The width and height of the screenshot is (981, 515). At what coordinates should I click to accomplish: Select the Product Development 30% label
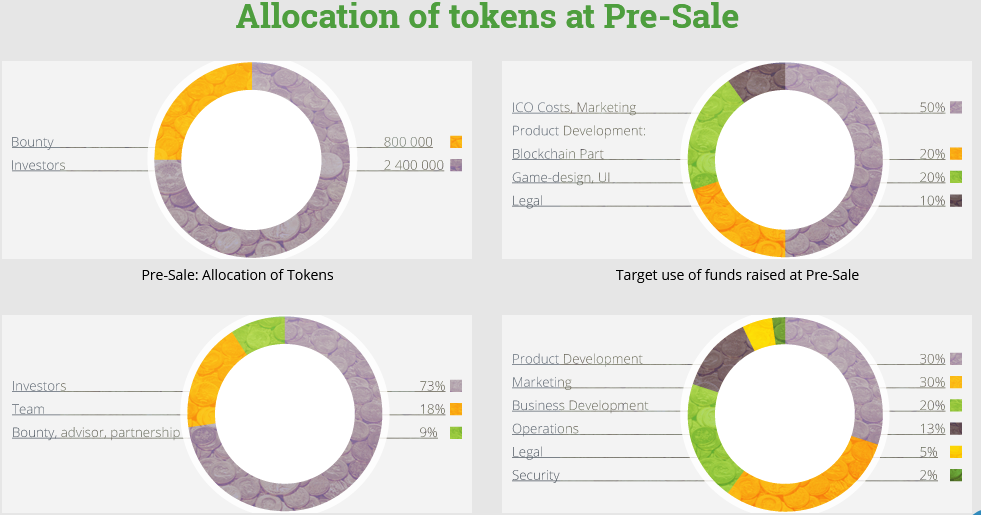[x=577, y=359]
